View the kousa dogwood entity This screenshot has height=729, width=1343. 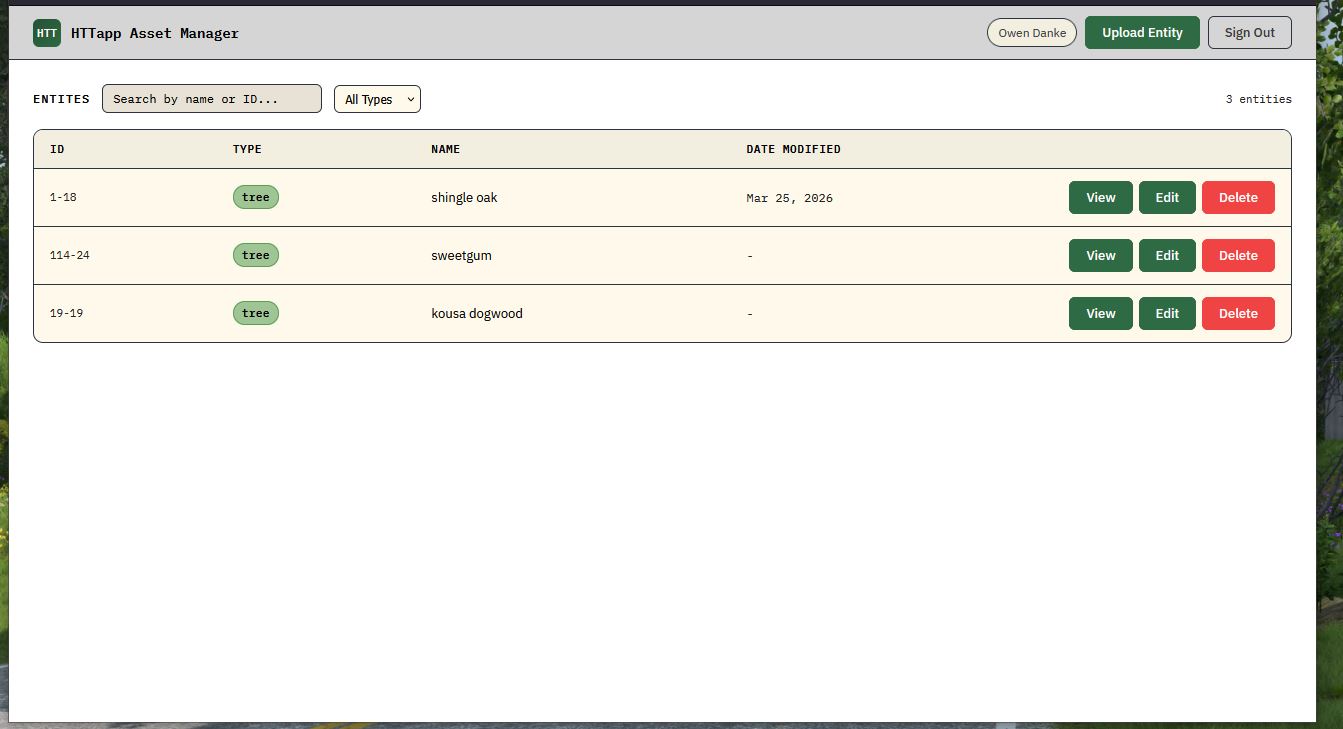1100,314
